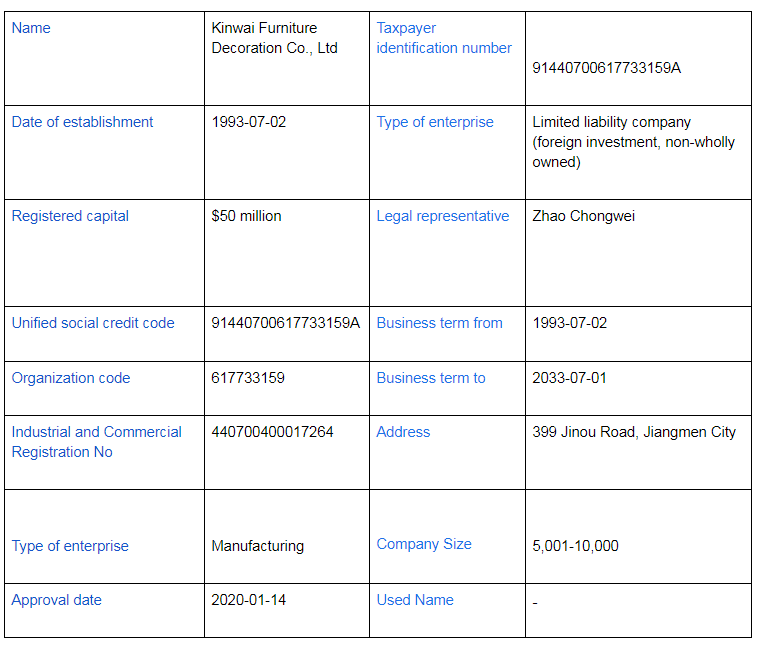Screen dimensions: 765x646
Task: Select credit code value beside Unified social credit code
Action: pyautogui.click(x=285, y=323)
